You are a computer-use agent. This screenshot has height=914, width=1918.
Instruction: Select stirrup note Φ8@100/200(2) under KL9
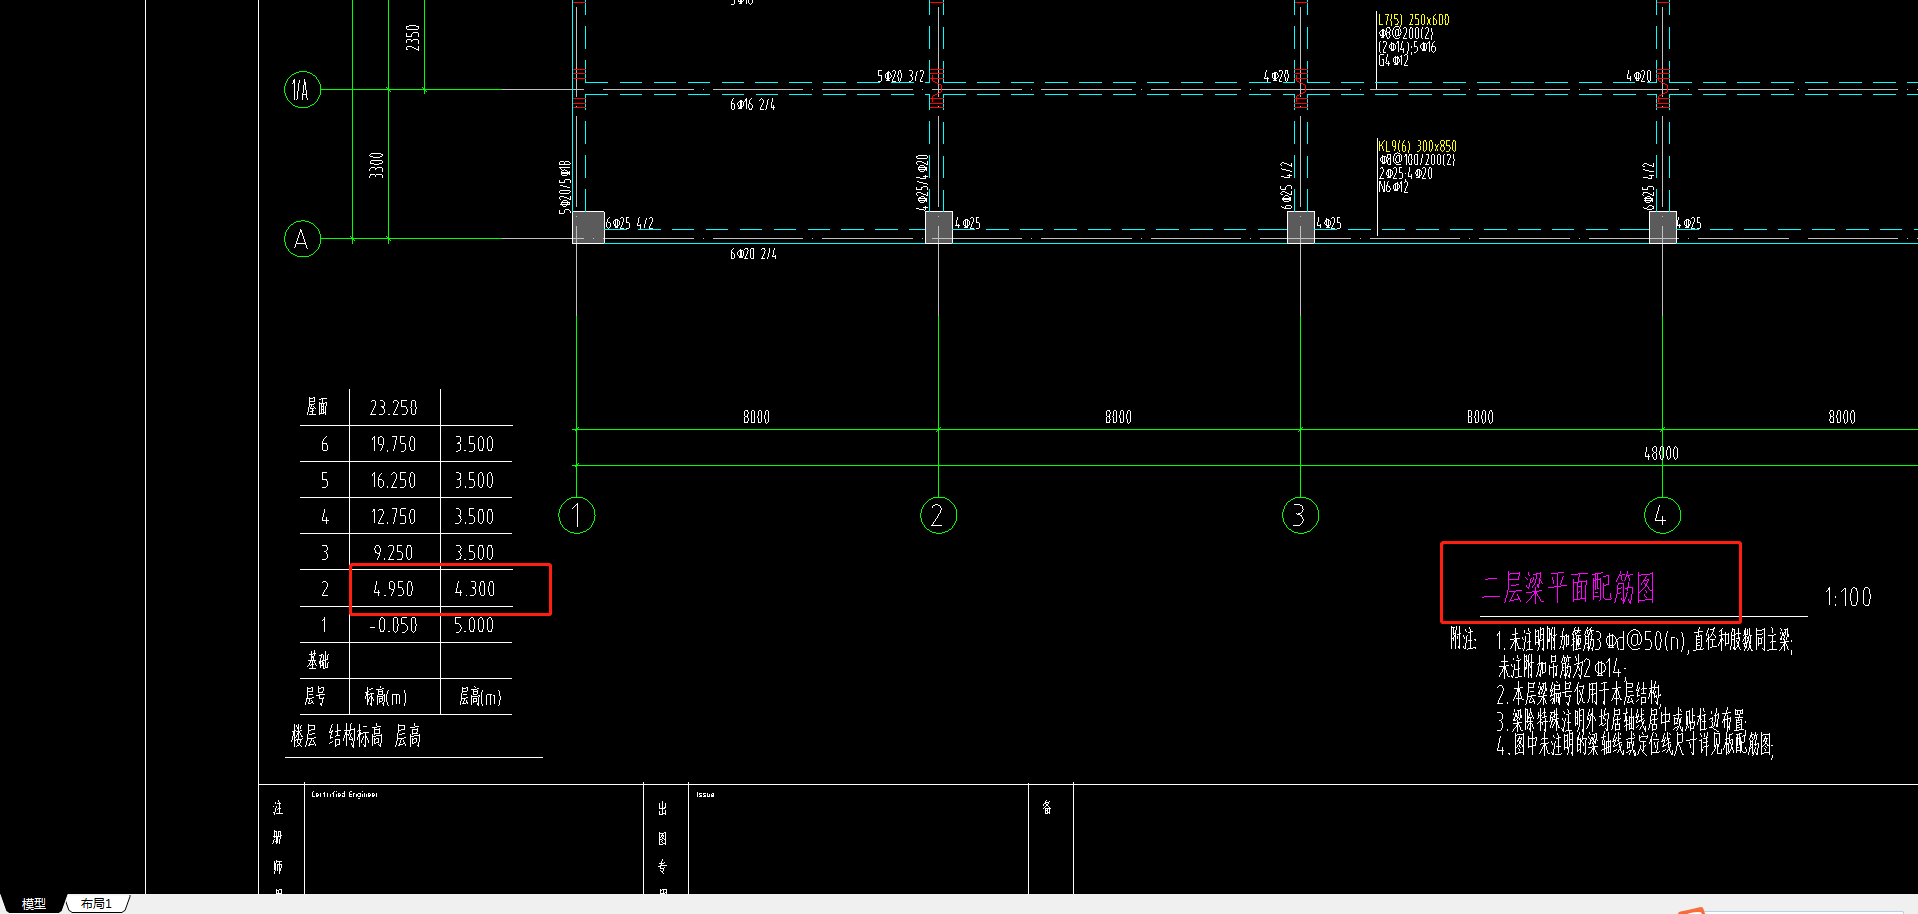tap(1417, 159)
